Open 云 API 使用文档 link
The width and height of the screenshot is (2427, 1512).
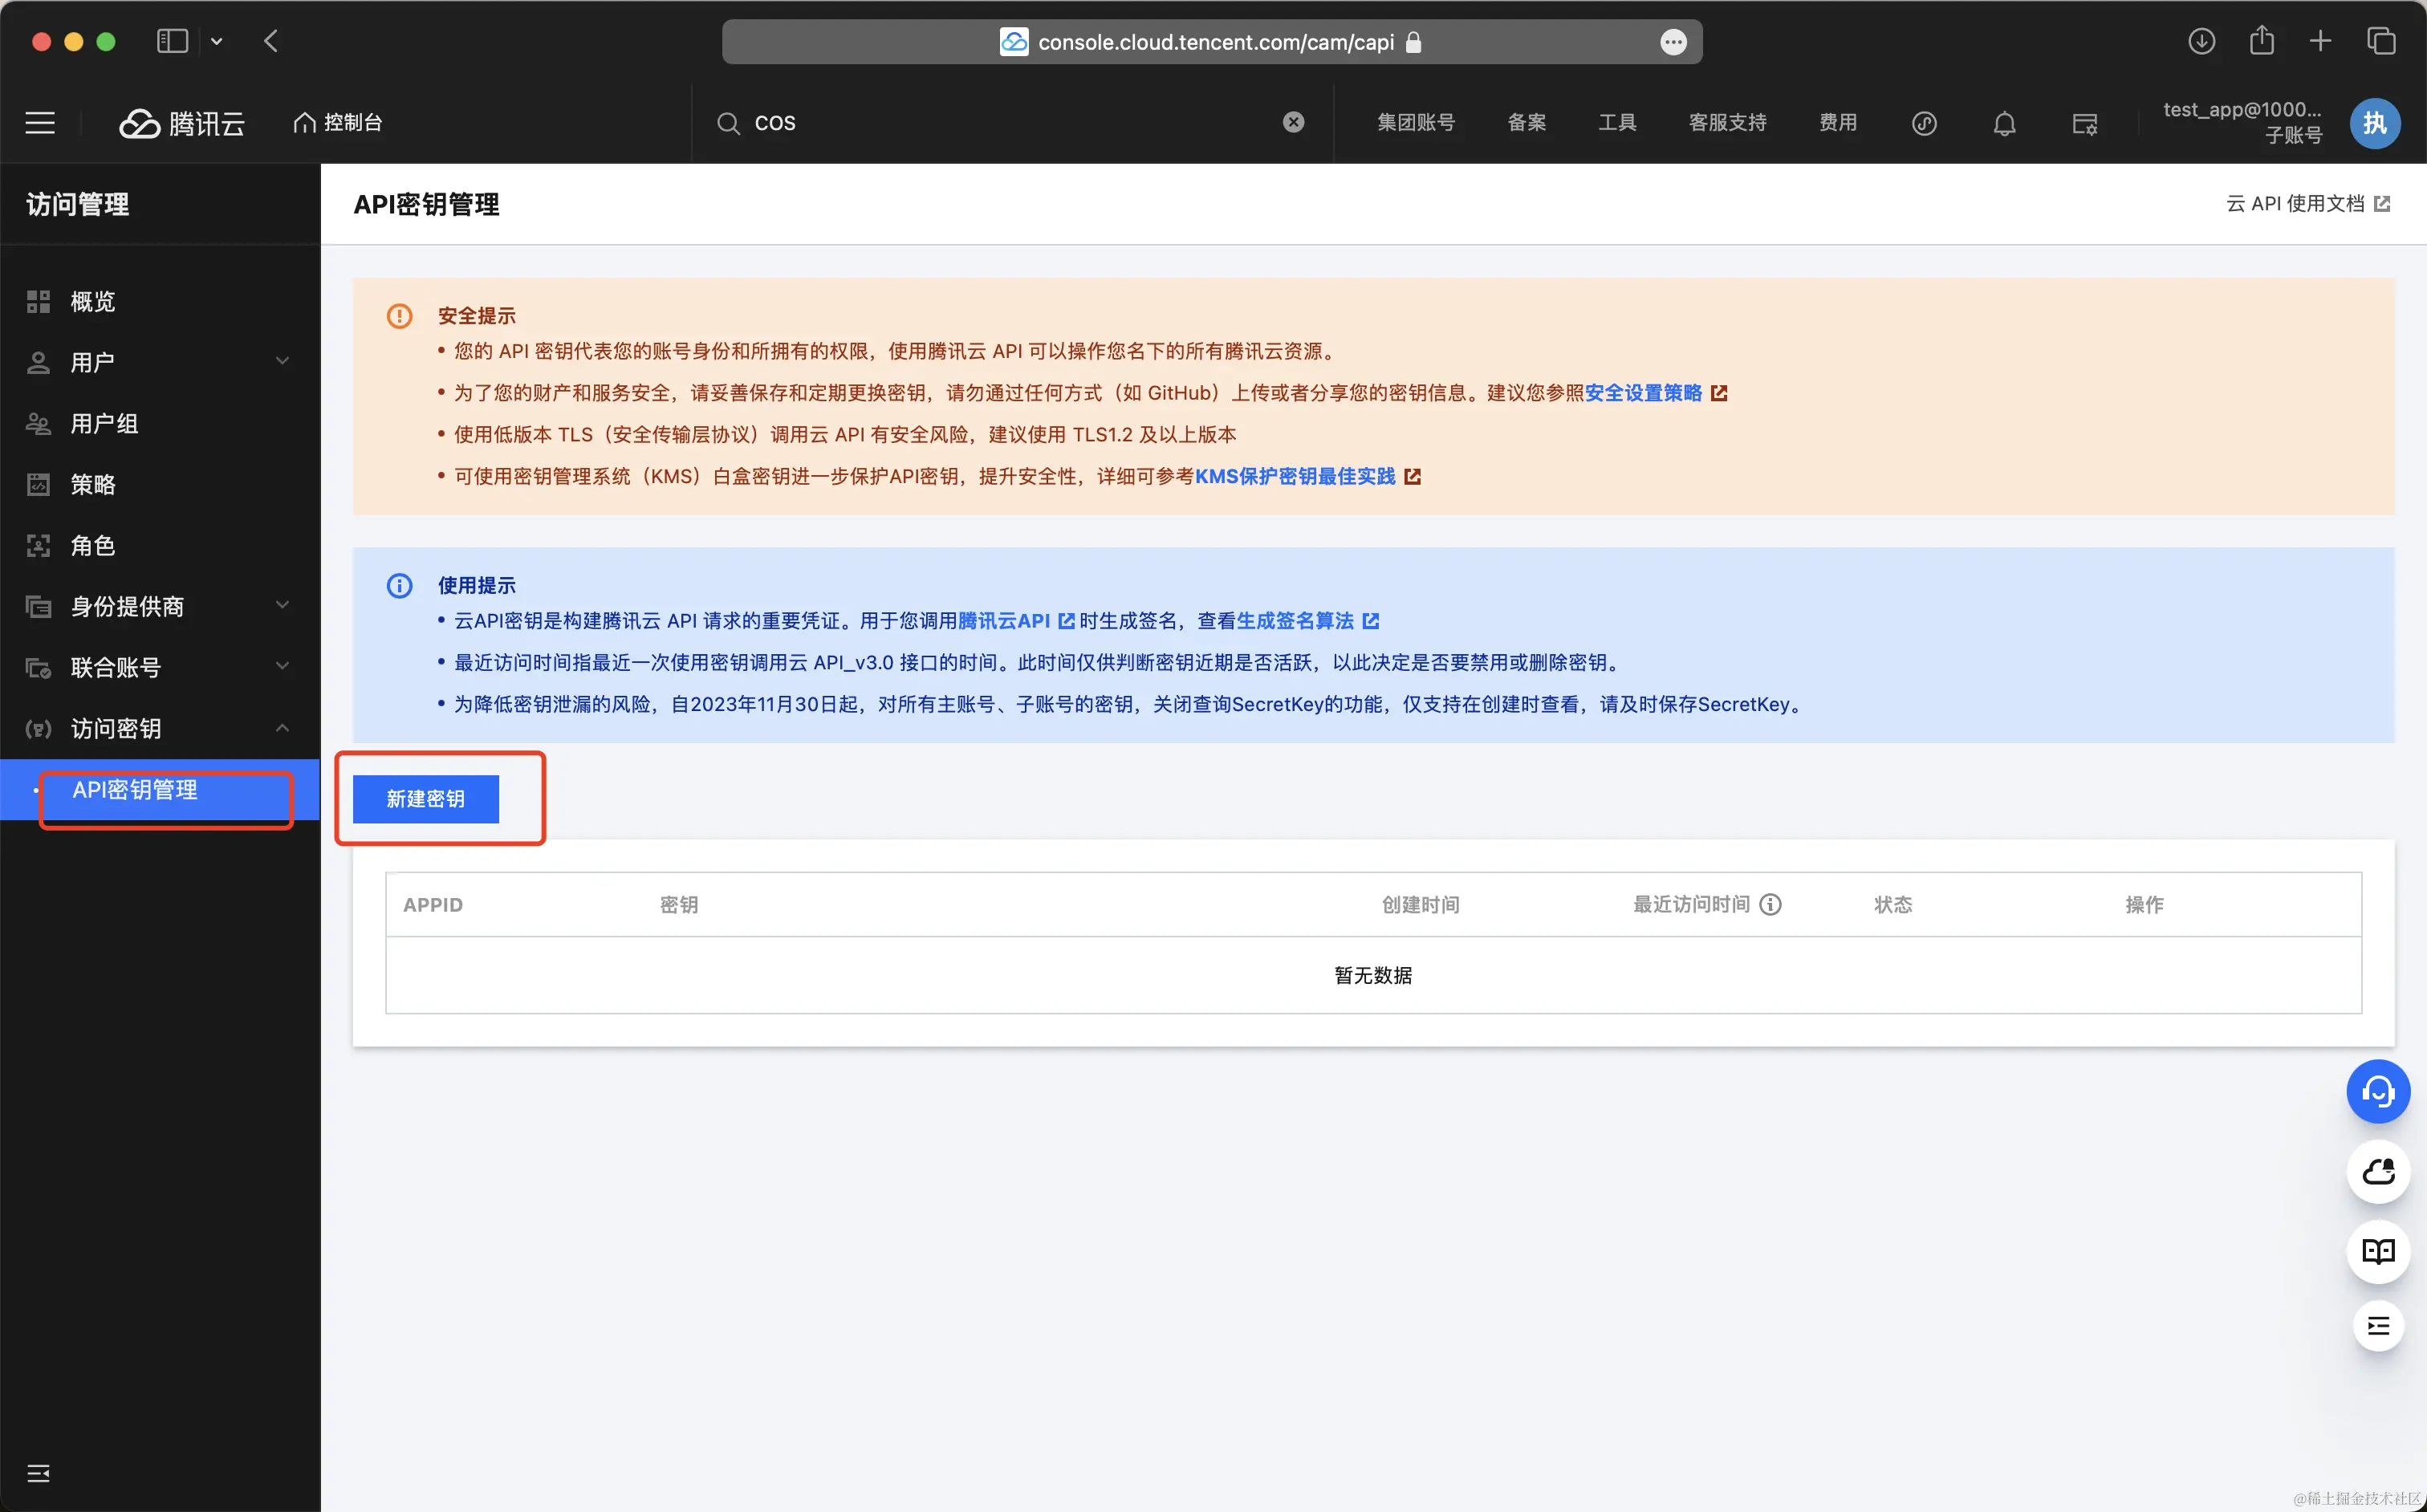[2307, 204]
